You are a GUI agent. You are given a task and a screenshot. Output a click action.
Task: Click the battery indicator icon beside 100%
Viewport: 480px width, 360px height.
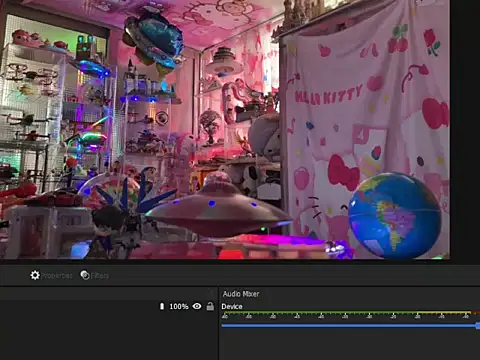click(x=162, y=306)
